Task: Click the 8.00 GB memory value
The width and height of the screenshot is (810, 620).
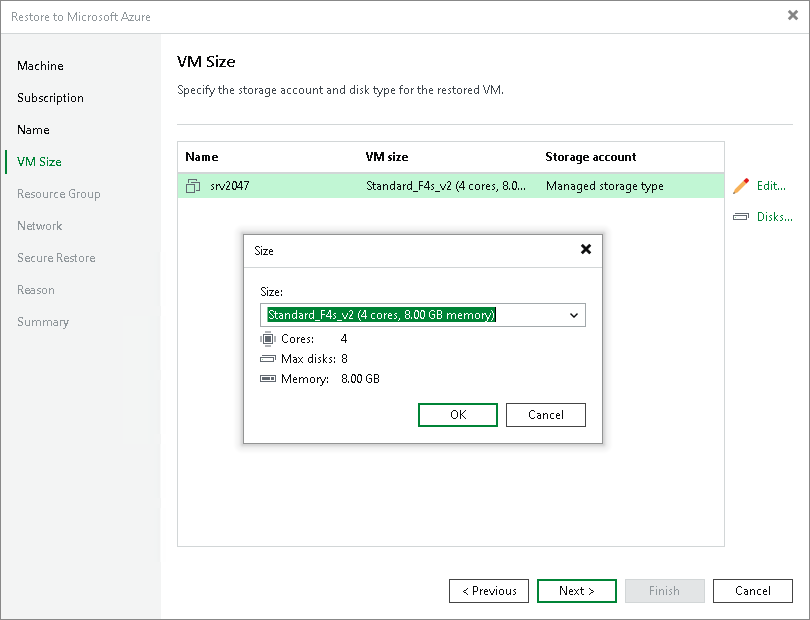Action: point(360,379)
